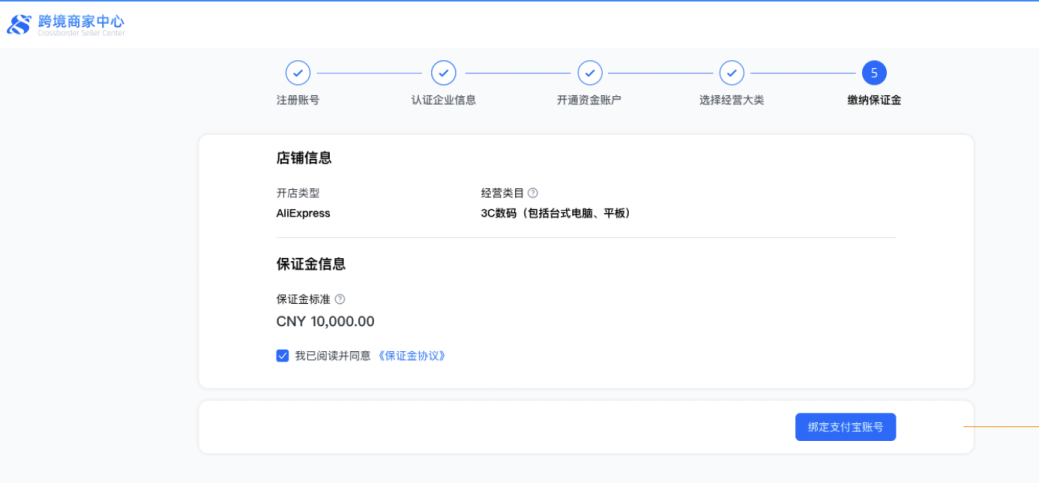This screenshot has width=1039, height=483.
Task: Open the 《保证金协议》 link
Action: coord(411,355)
